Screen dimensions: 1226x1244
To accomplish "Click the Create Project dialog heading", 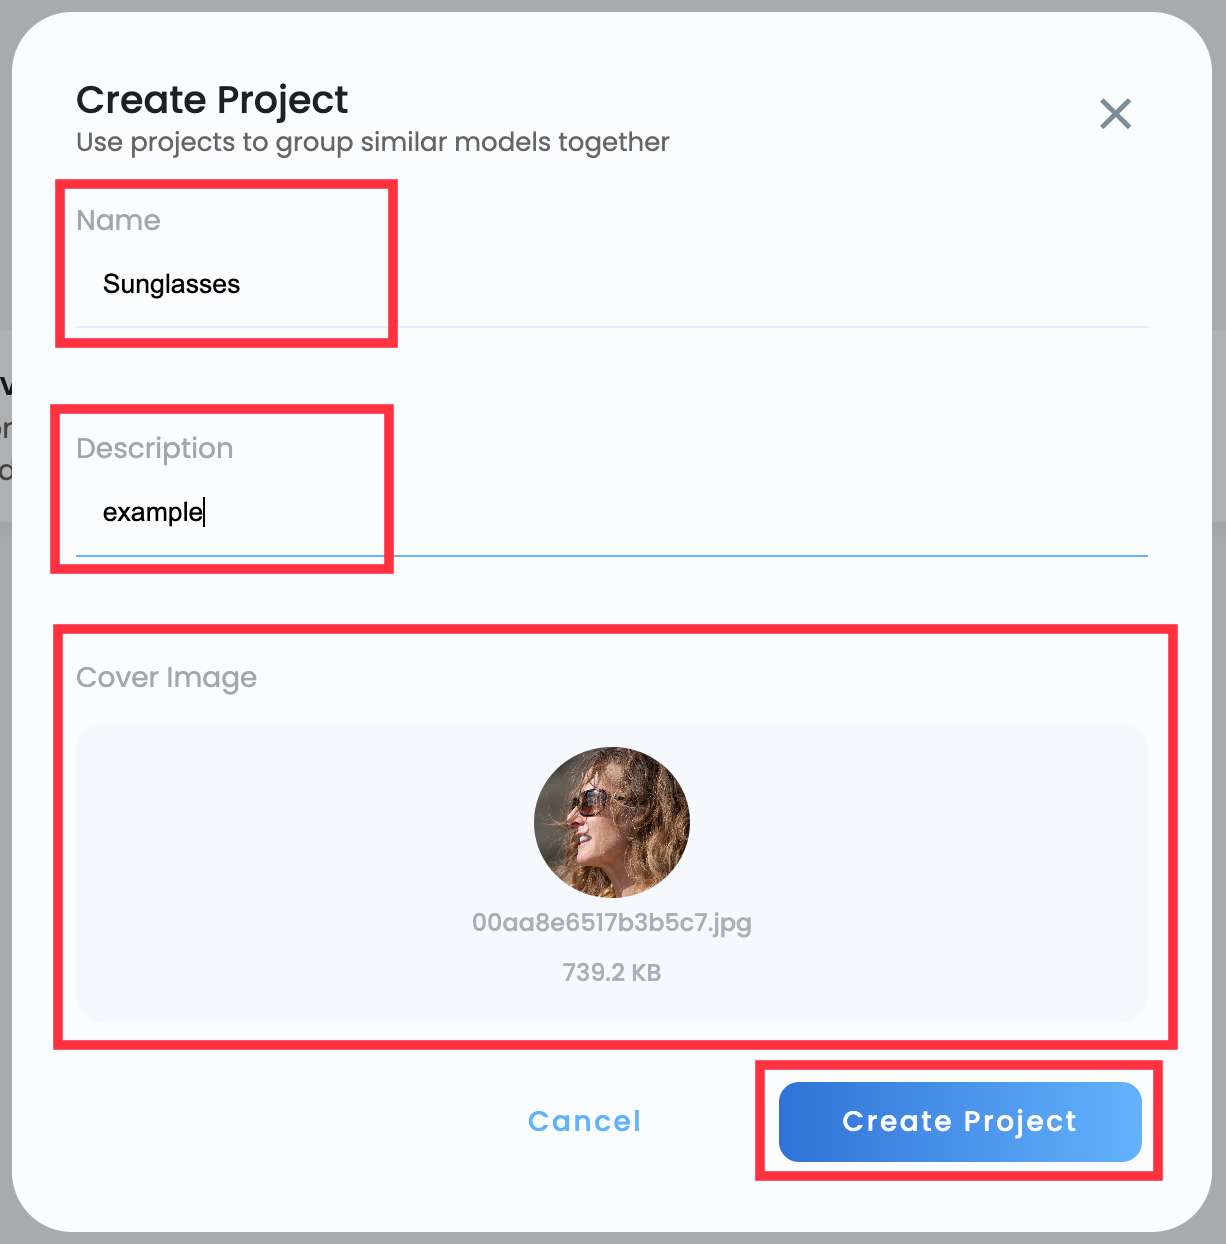I will point(212,100).
